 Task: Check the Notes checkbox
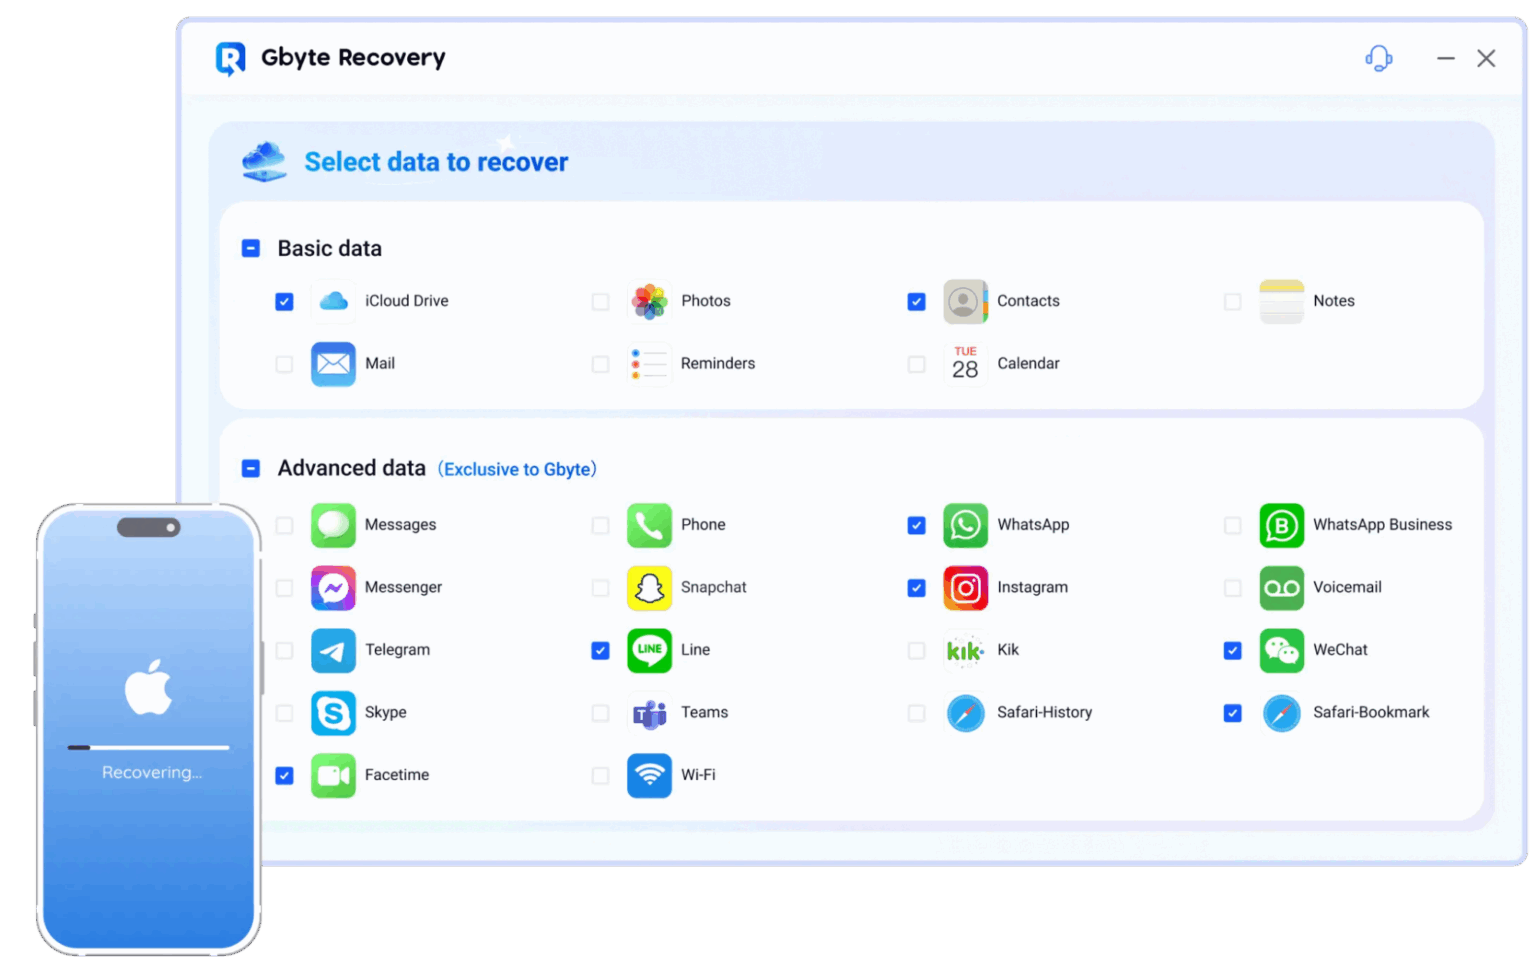(1232, 301)
